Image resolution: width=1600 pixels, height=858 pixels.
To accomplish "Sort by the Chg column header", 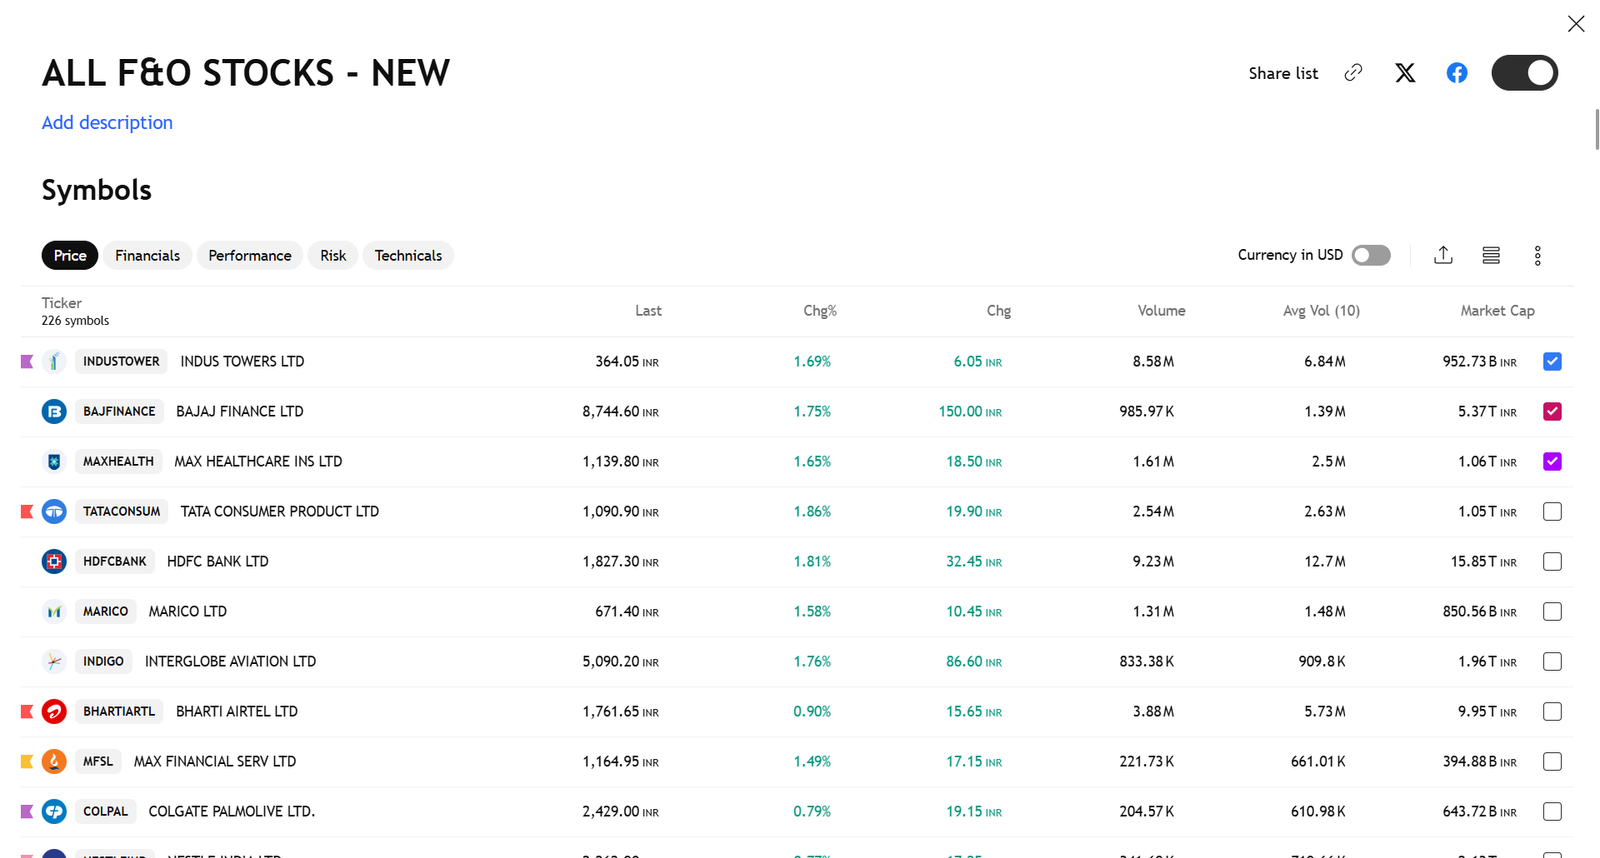I will (x=999, y=311).
